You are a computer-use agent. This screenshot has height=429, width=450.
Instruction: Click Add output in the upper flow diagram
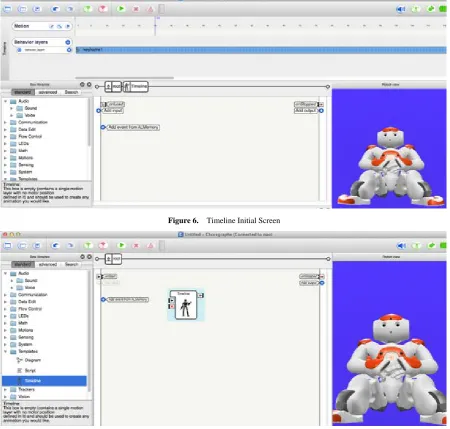[305, 110]
